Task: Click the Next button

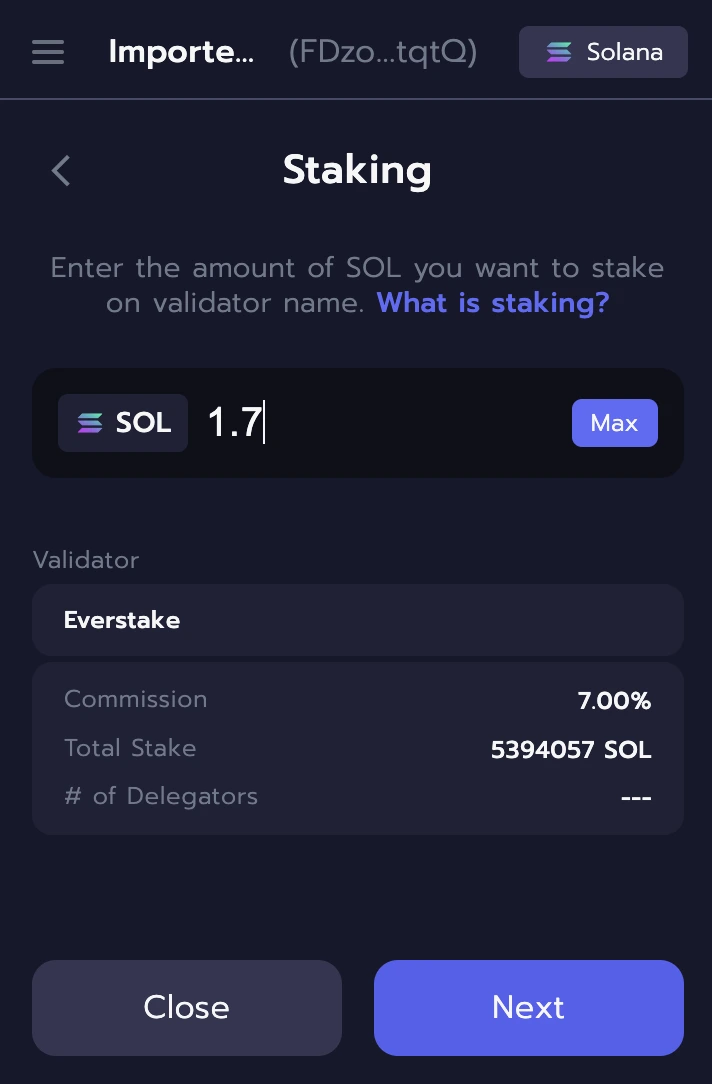Action: (528, 1008)
